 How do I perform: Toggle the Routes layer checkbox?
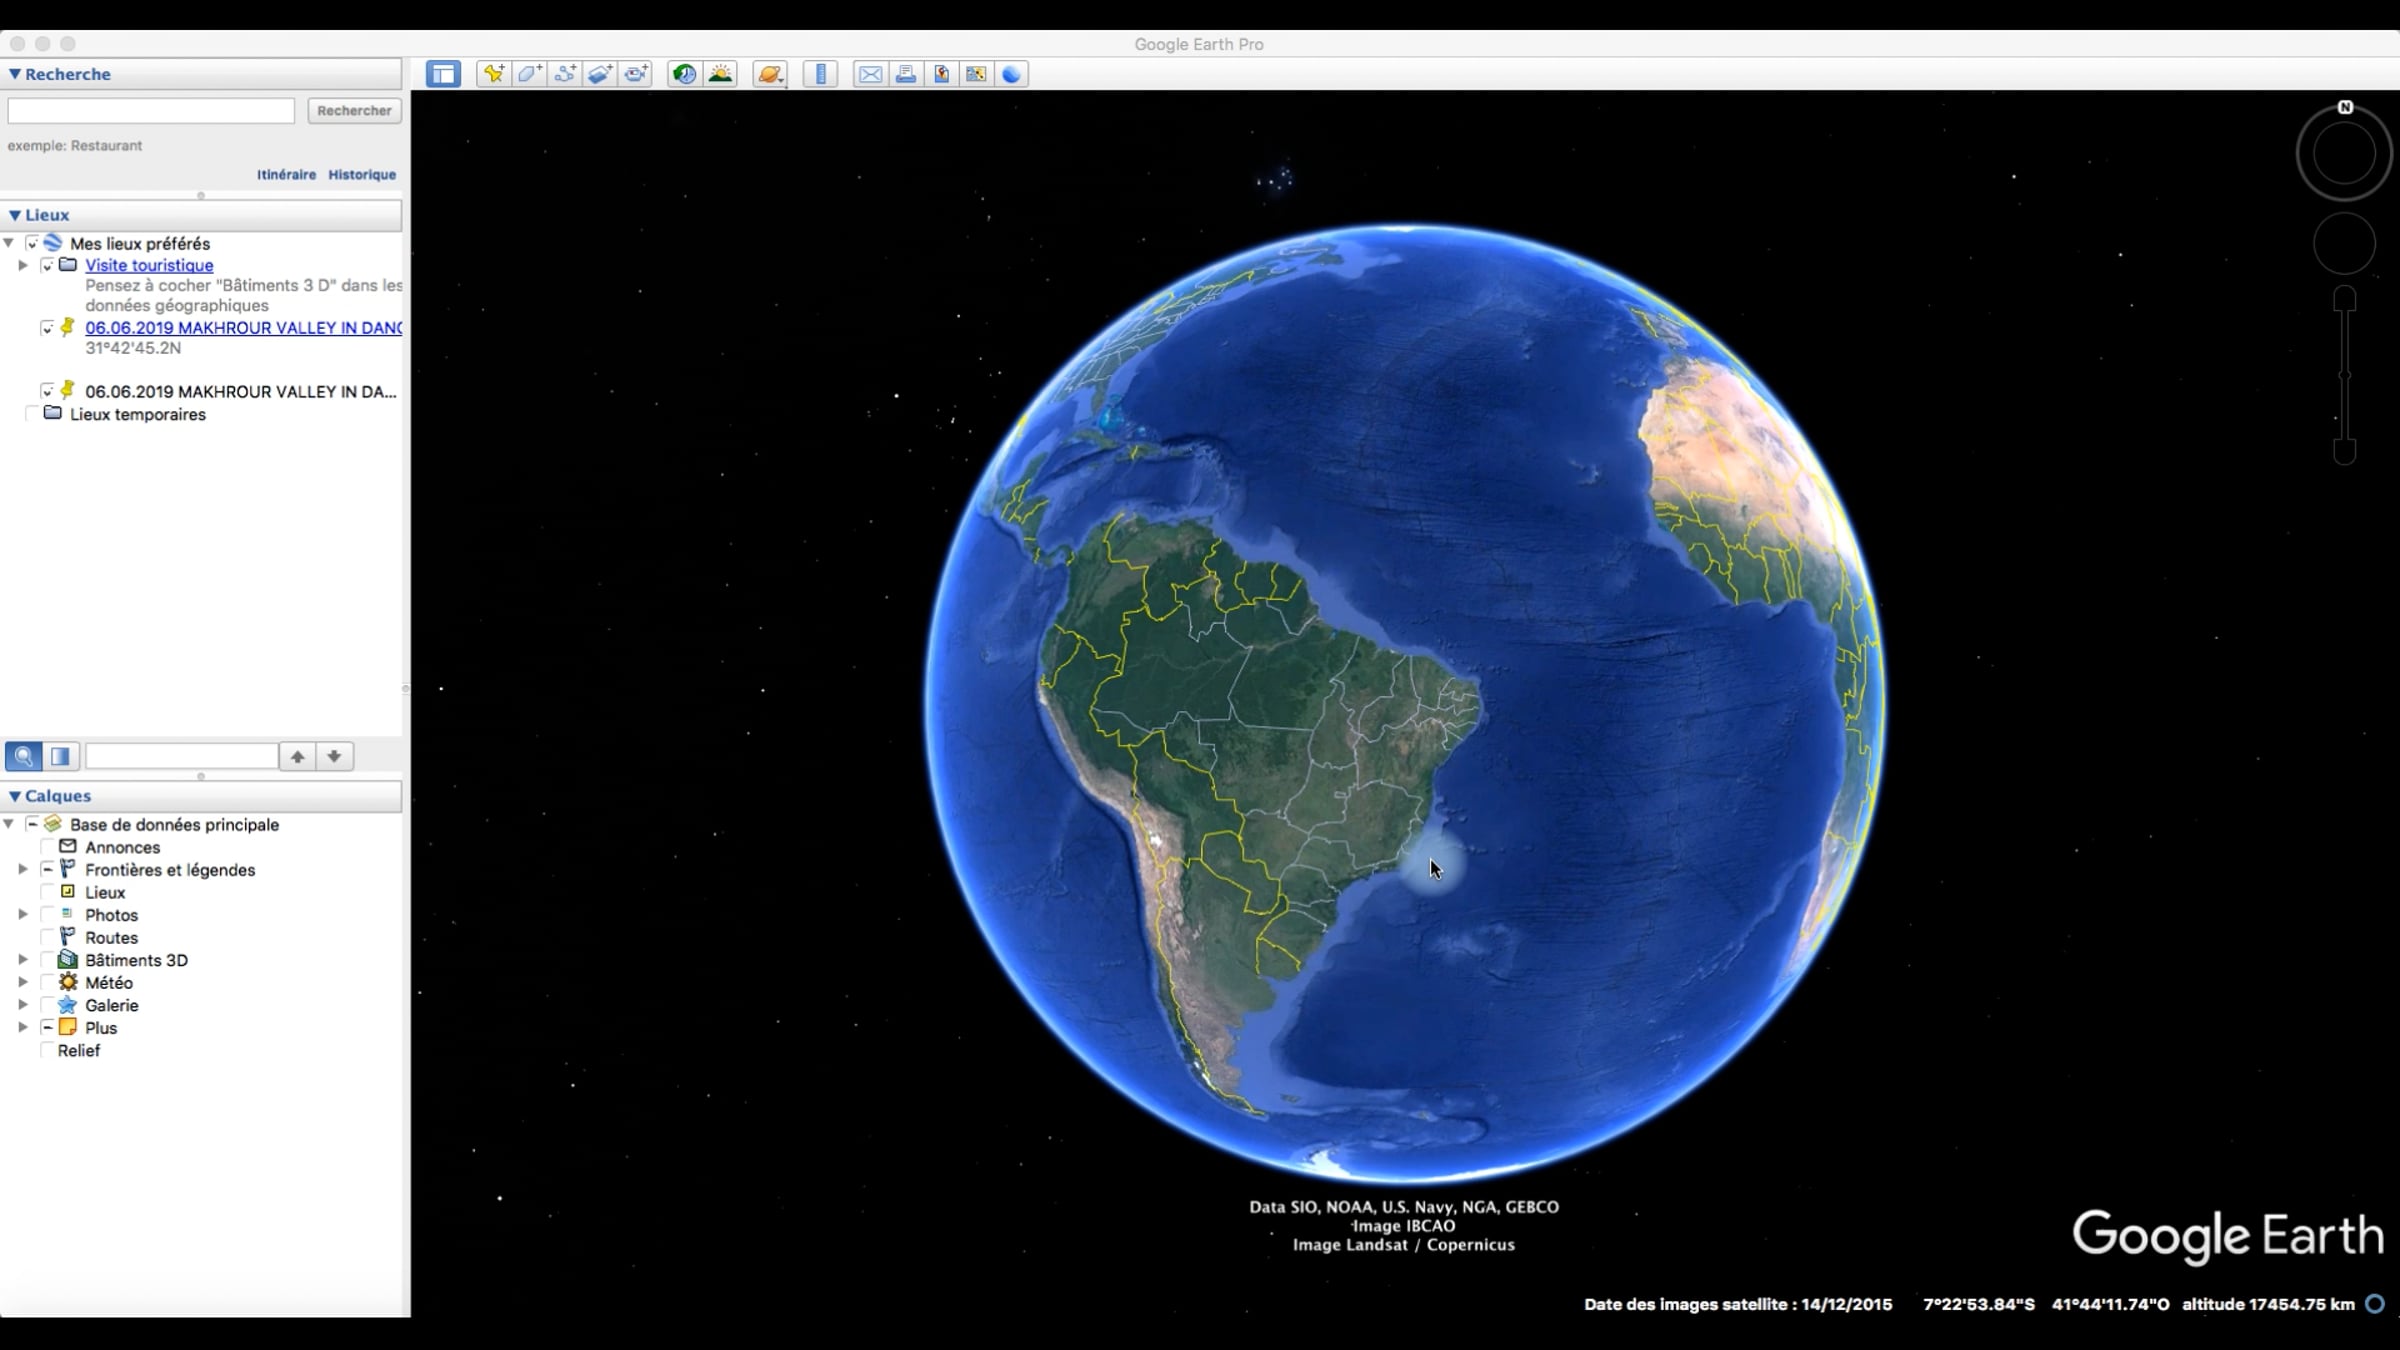click(x=47, y=937)
